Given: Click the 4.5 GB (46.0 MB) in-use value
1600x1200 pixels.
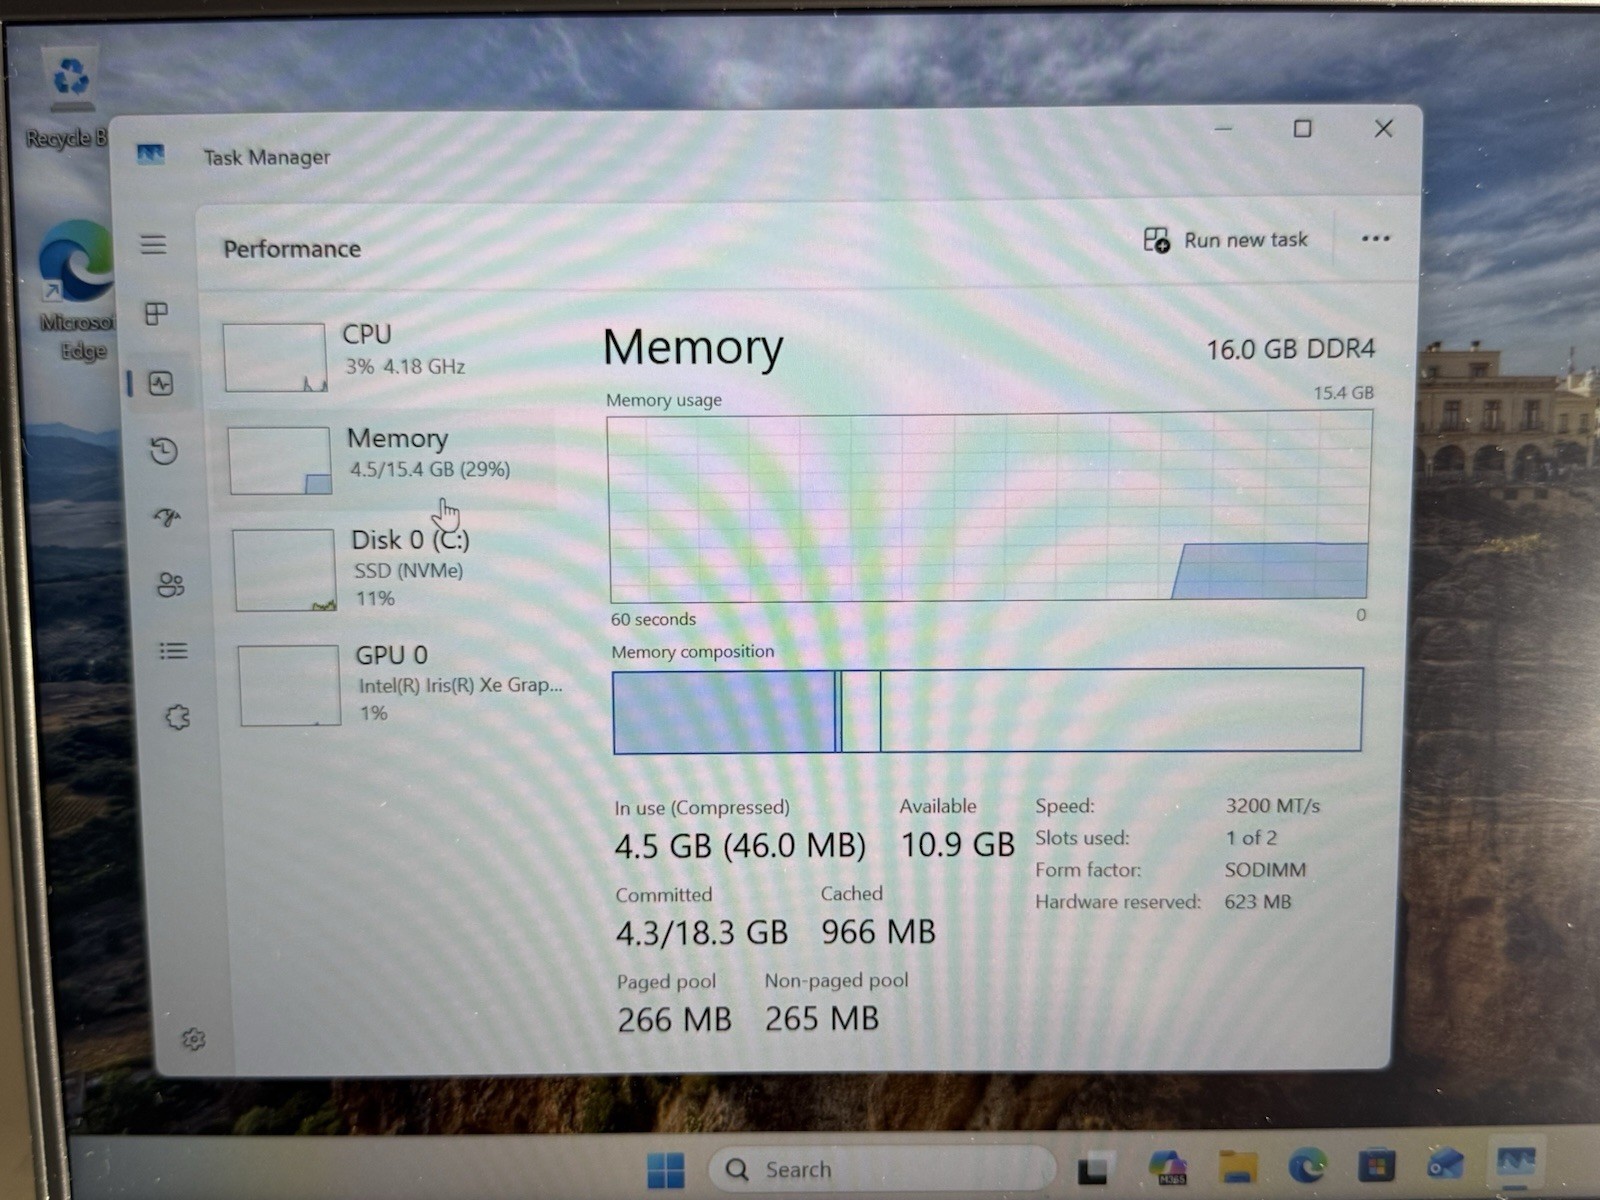Looking at the screenshot, I should (x=740, y=846).
